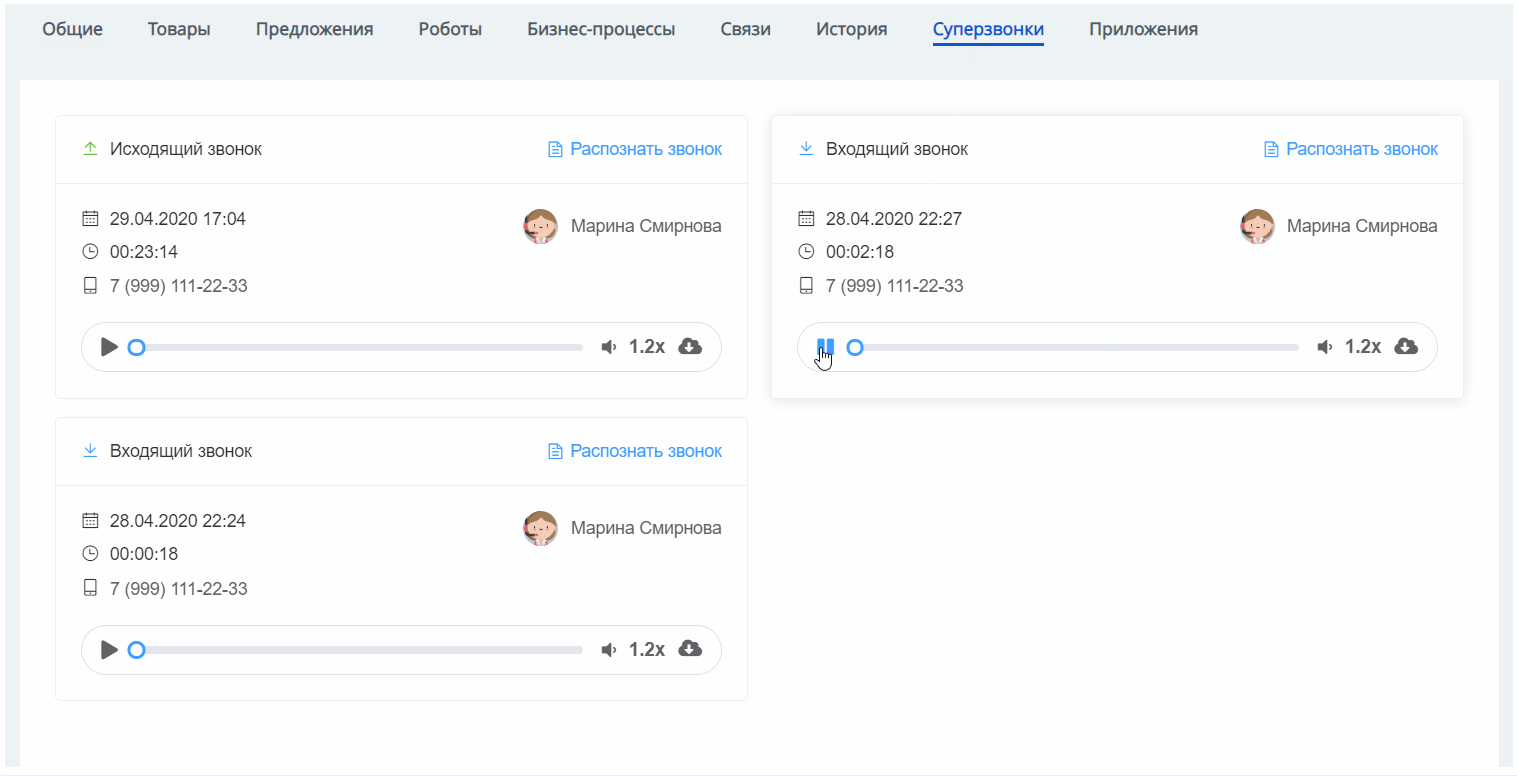Image resolution: width=1517 pixels, height=776 pixels.
Task: Mute volume on the 22:27 incoming call
Action: tap(1324, 347)
